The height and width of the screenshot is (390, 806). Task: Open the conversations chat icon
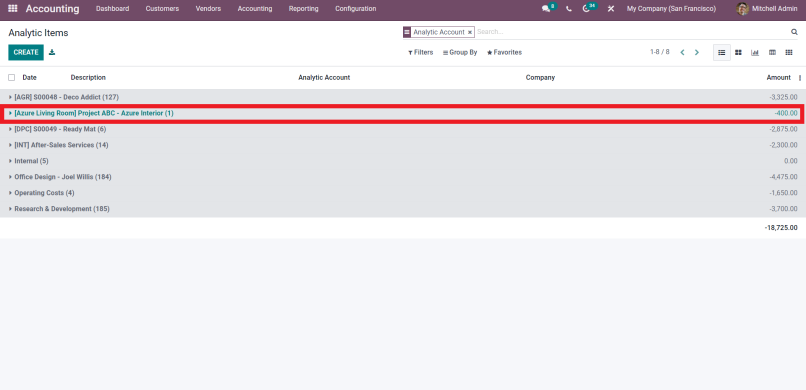click(x=546, y=9)
